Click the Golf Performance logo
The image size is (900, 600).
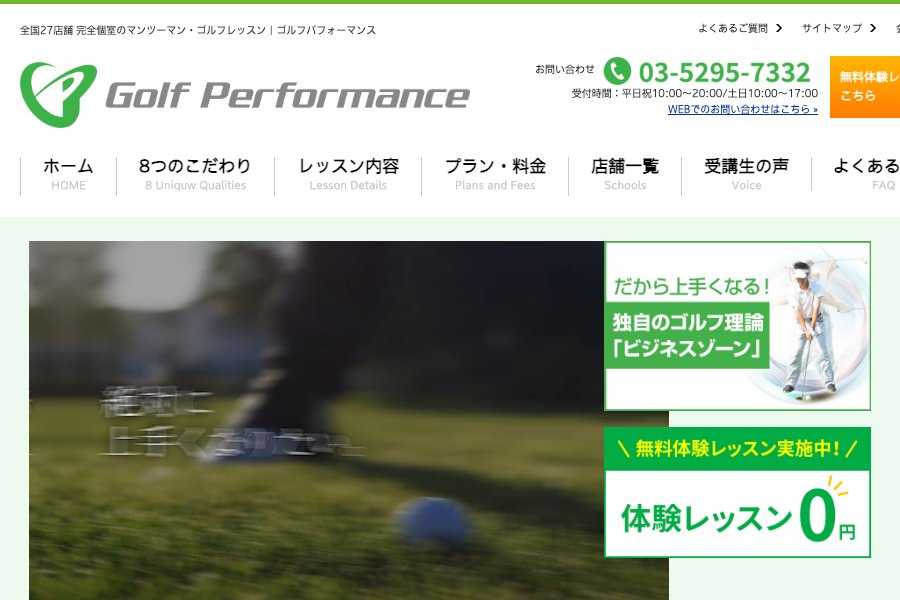click(x=245, y=95)
